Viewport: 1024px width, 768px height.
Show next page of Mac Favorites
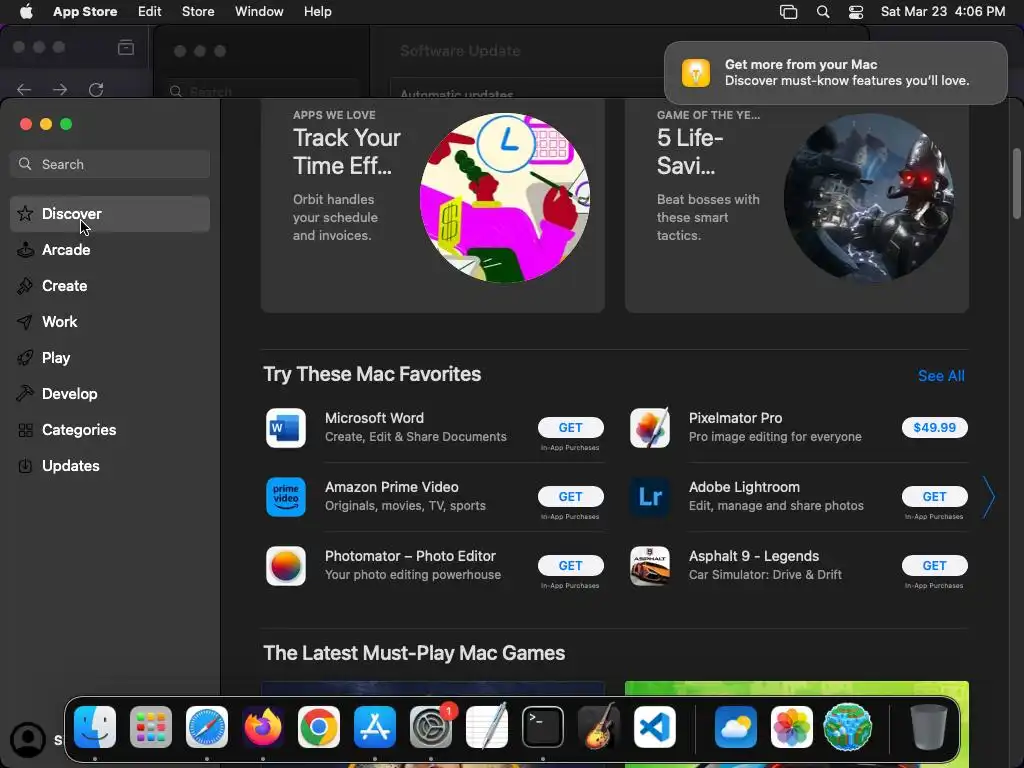click(989, 497)
